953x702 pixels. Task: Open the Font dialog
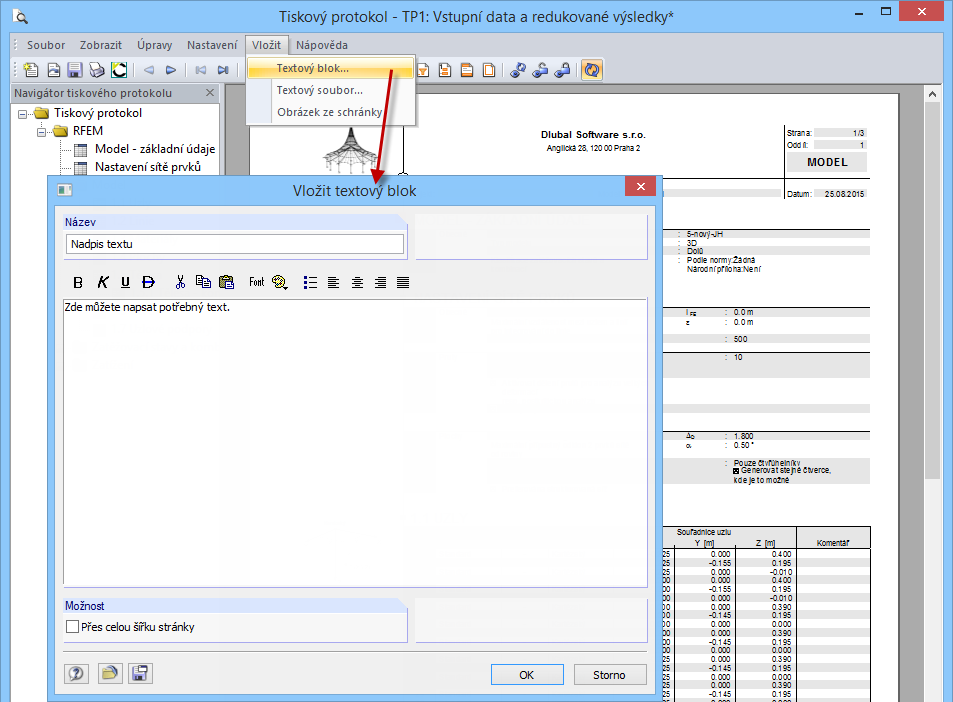(x=256, y=282)
